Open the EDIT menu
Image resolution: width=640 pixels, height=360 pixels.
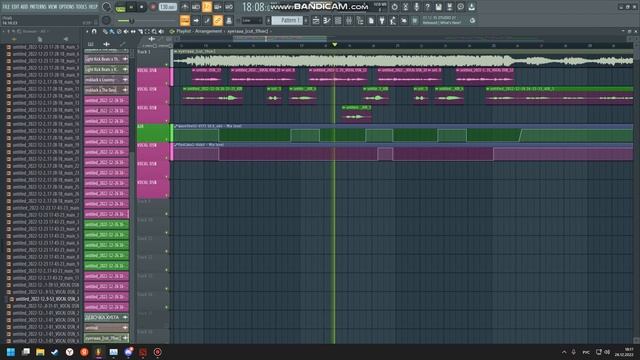click(16, 7)
